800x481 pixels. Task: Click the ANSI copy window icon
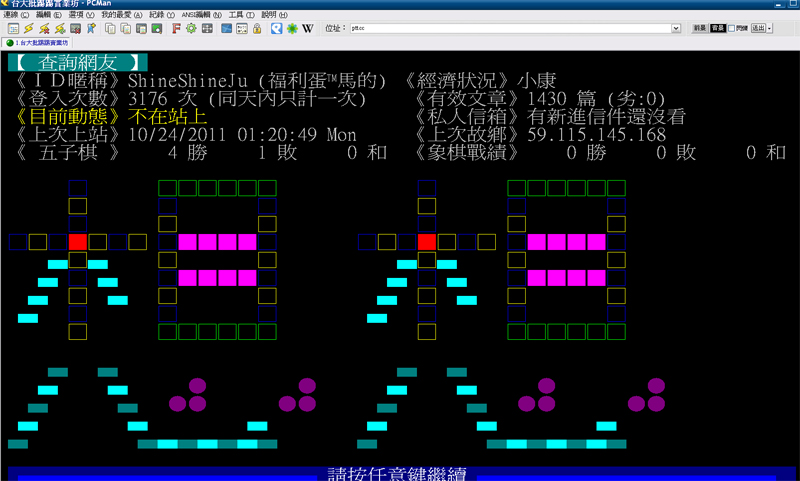click(141, 29)
